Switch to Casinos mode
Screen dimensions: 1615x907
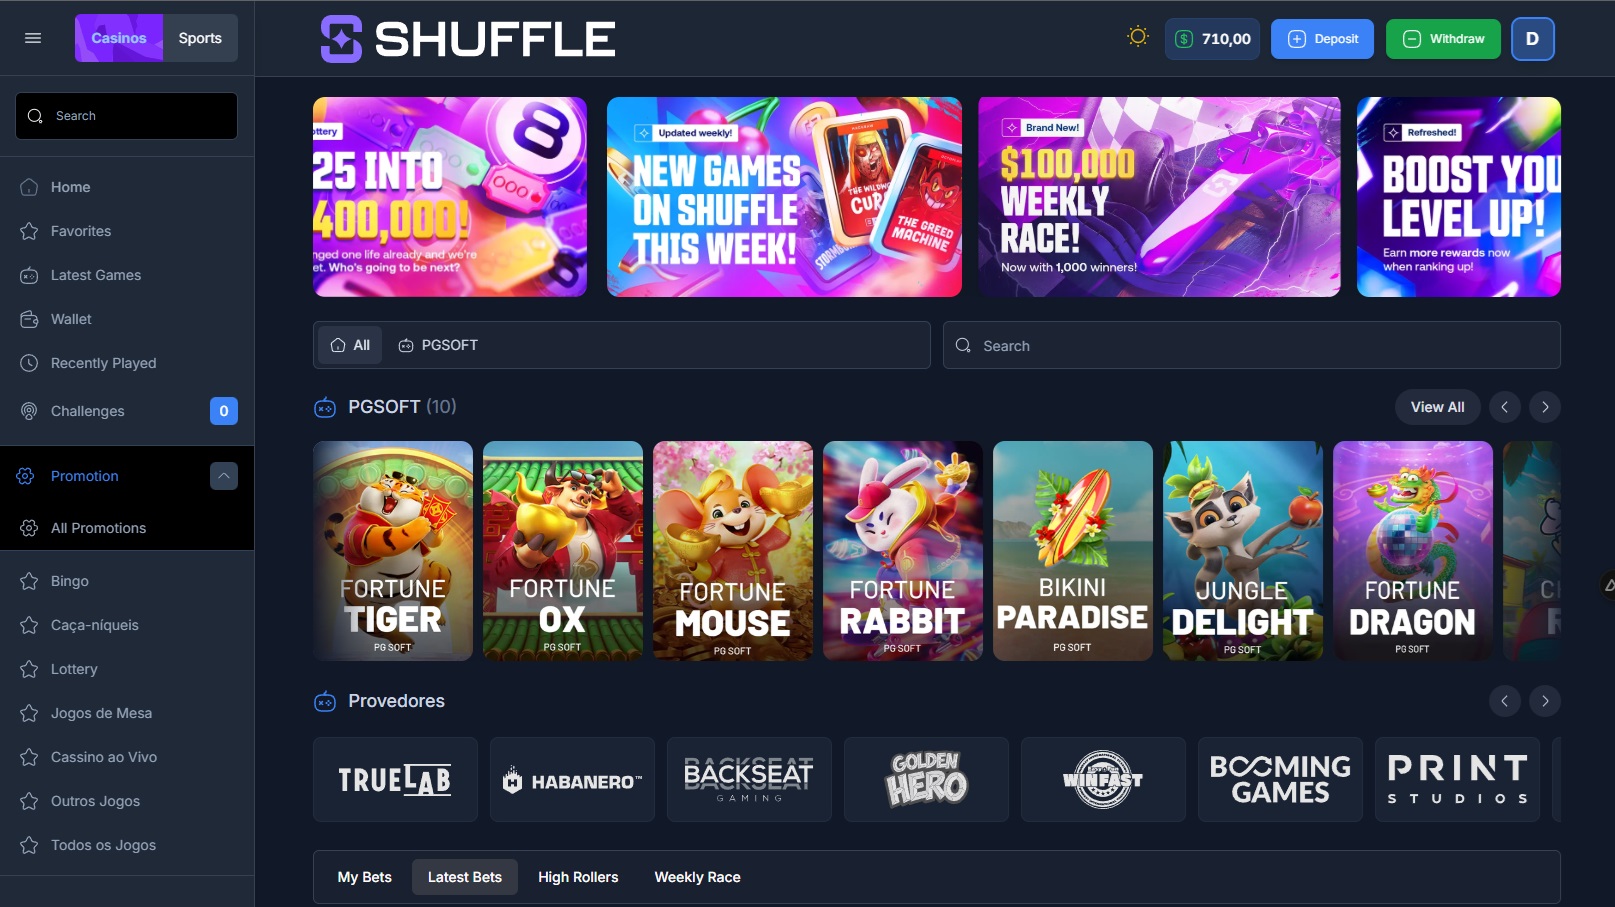pyautogui.click(x=119, y=38)
